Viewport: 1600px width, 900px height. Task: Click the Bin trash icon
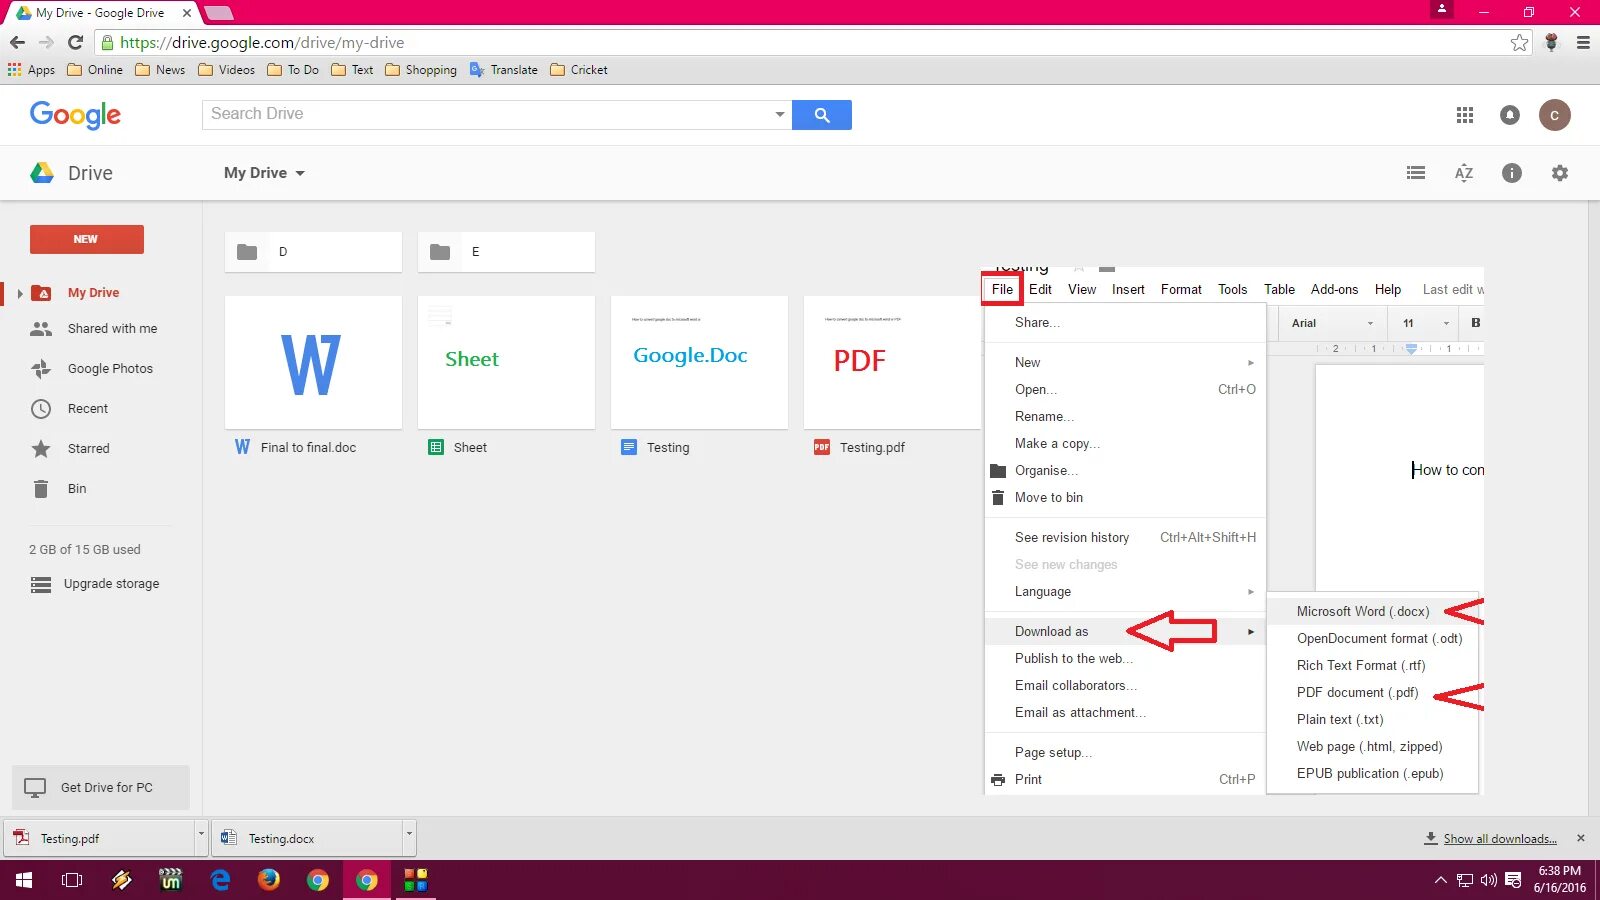tap(41, 488)
